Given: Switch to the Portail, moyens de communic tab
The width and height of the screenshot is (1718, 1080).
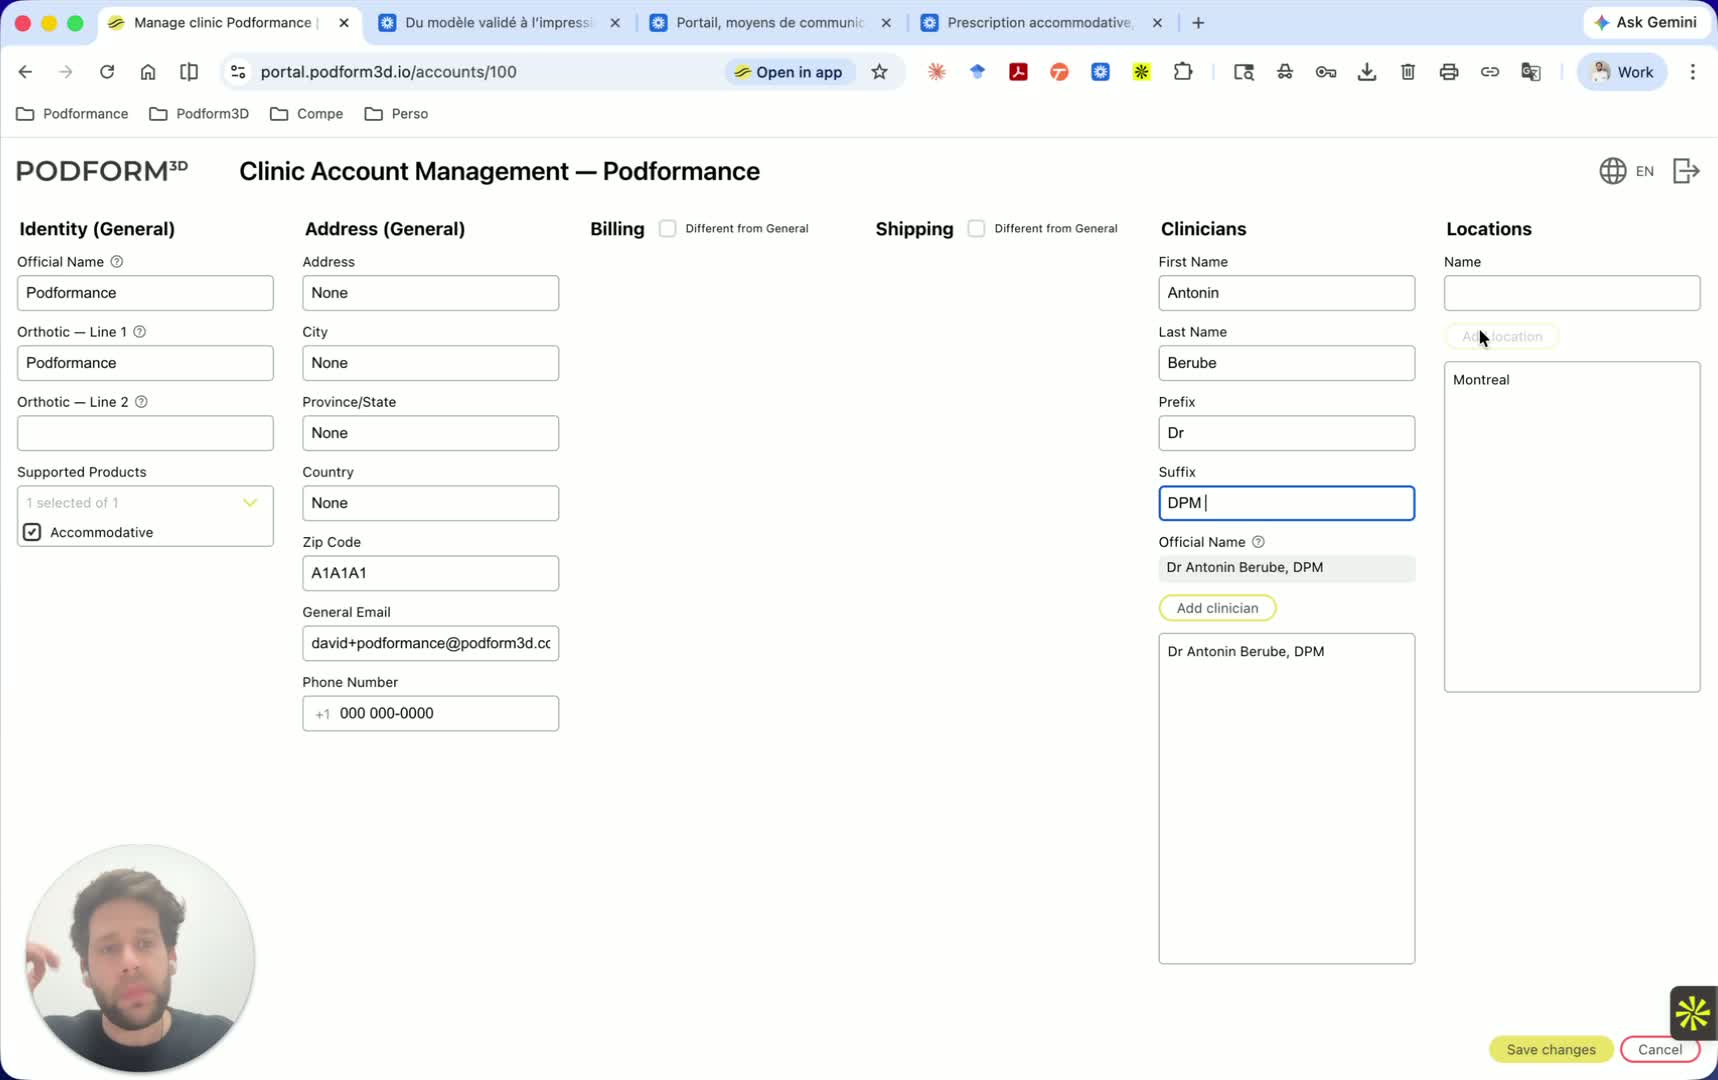Looking at the screenshot, I should point(770,23).
